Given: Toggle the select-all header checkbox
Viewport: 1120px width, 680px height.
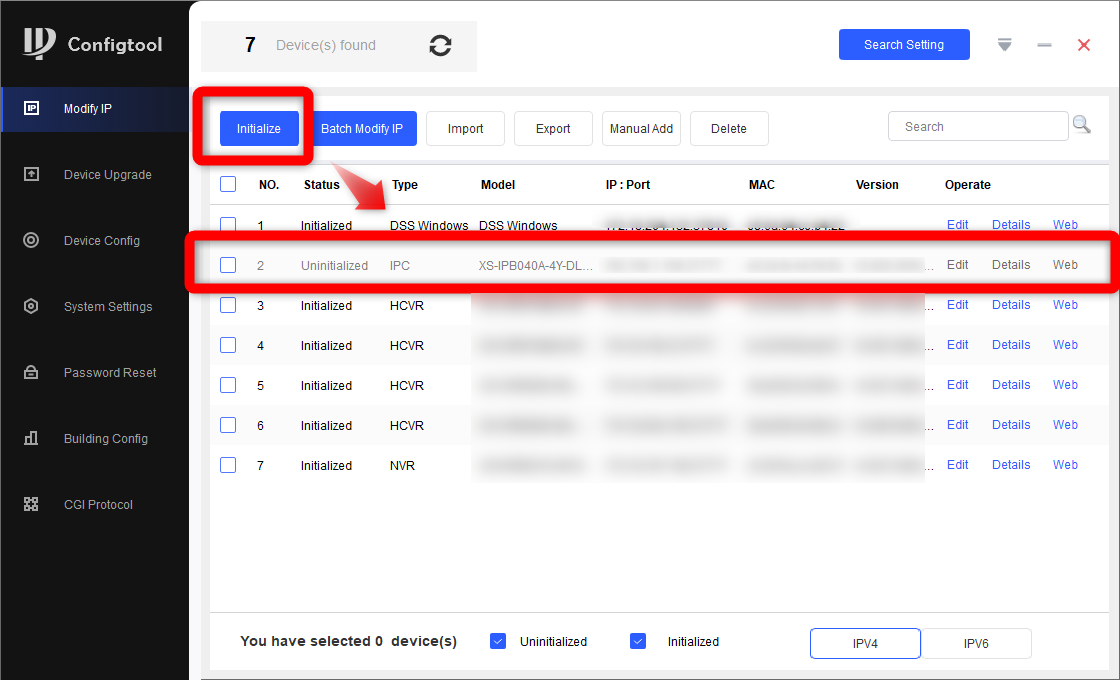Looking at the screenshot, I should [228, 184].
